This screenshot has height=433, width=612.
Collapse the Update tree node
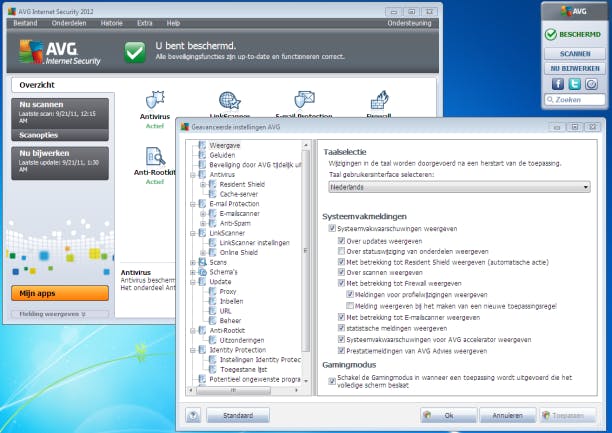coord(193,282)
